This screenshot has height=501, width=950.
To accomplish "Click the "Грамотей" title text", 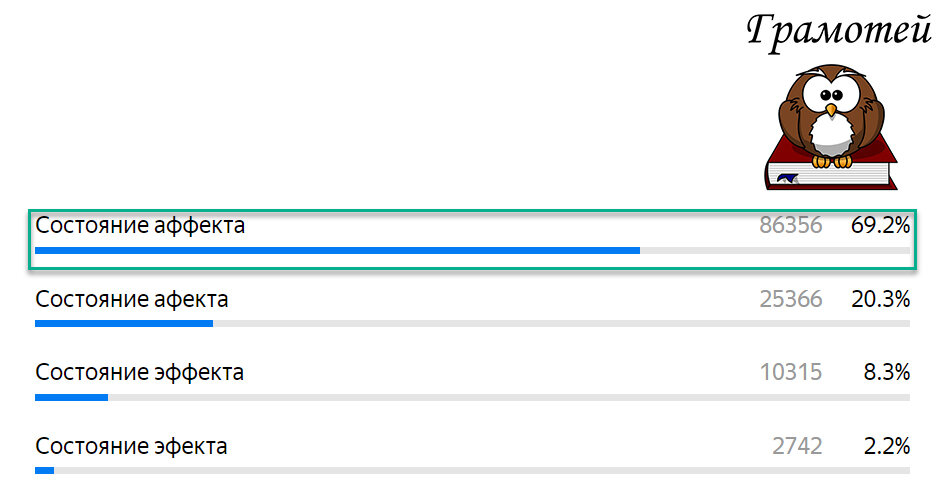I will 838,31.
